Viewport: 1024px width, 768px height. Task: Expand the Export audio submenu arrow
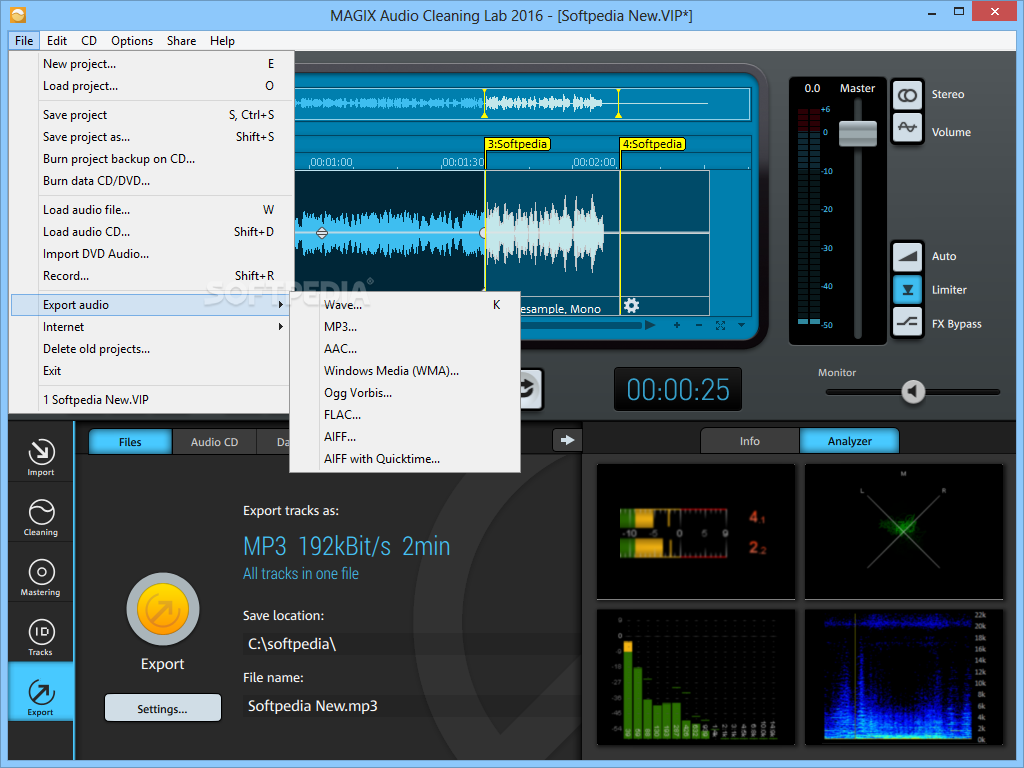pos(281,305)
